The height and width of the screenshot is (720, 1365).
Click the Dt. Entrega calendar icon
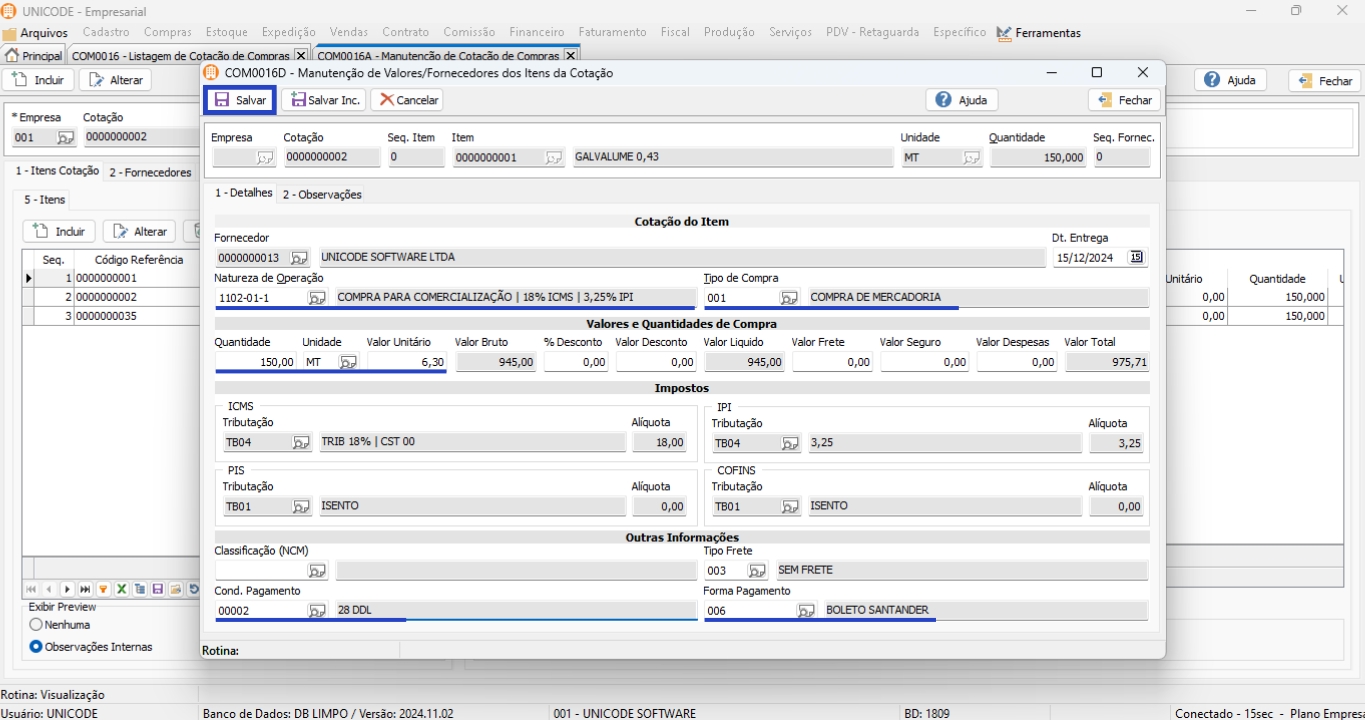coord(1136,258)
